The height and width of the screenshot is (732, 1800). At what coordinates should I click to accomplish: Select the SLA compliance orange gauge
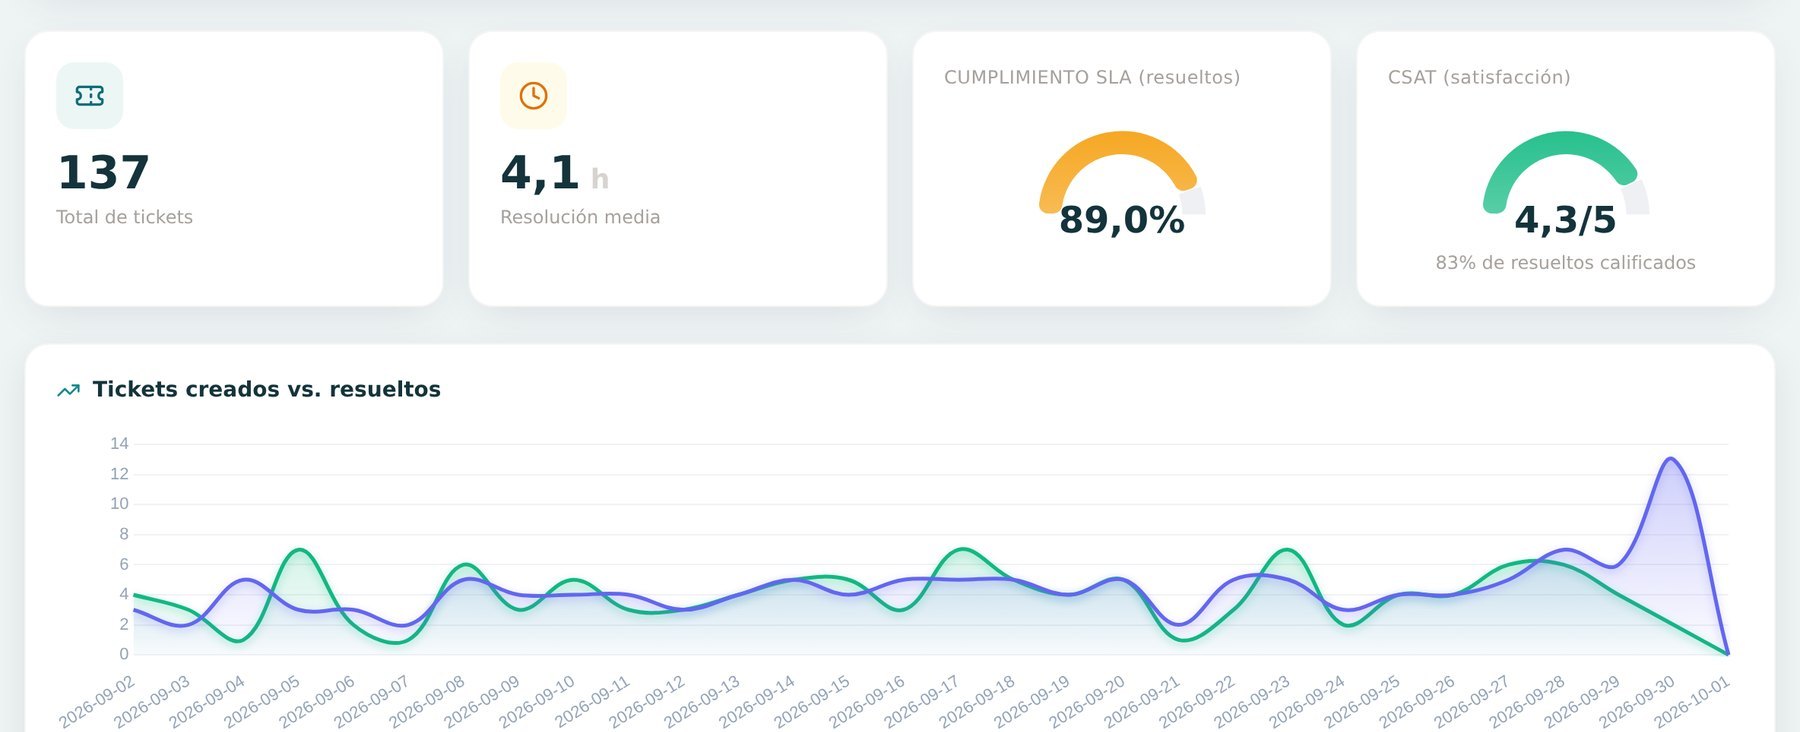coord(1122,172)
